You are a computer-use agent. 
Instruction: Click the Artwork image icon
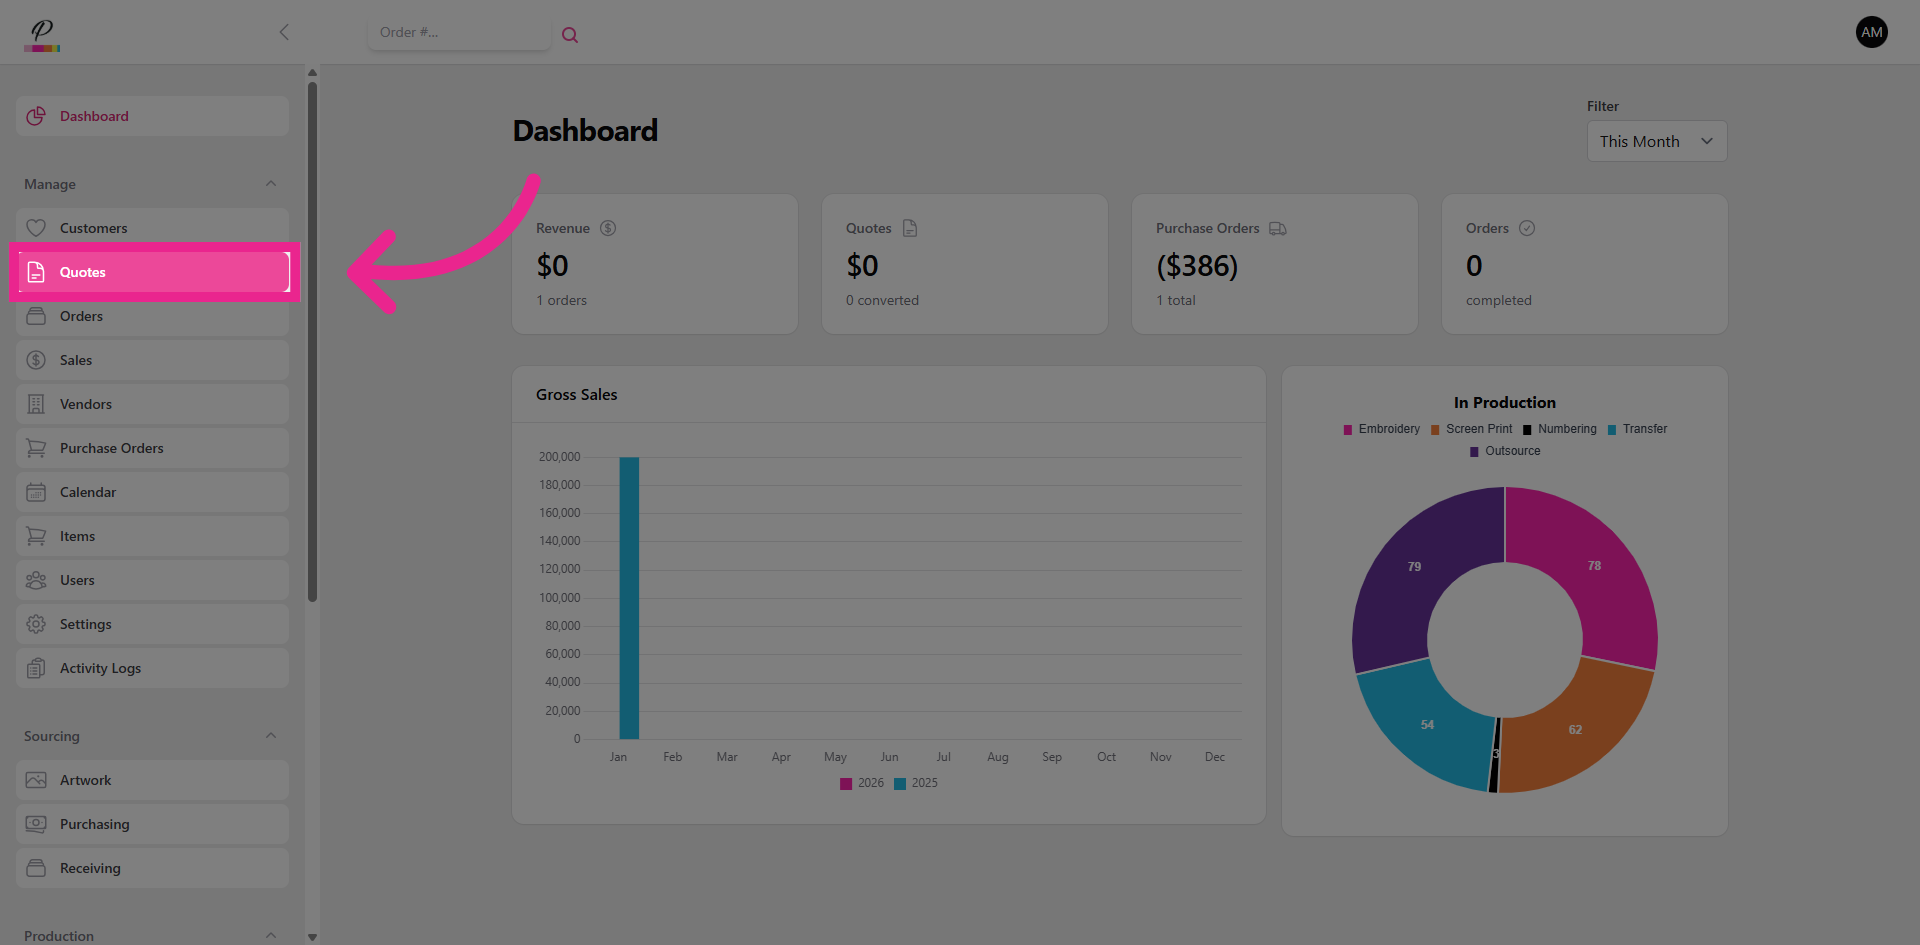(36, 780)
